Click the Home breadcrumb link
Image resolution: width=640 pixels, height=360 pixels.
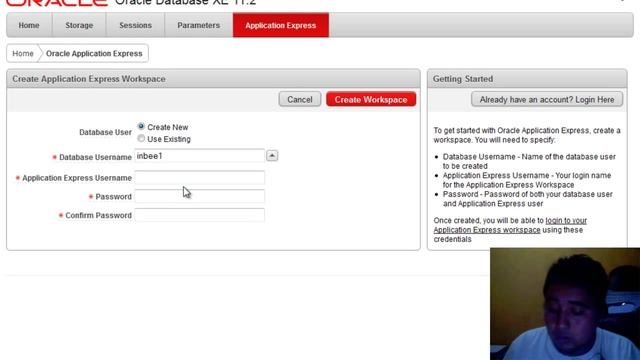[x=23, y=53]
